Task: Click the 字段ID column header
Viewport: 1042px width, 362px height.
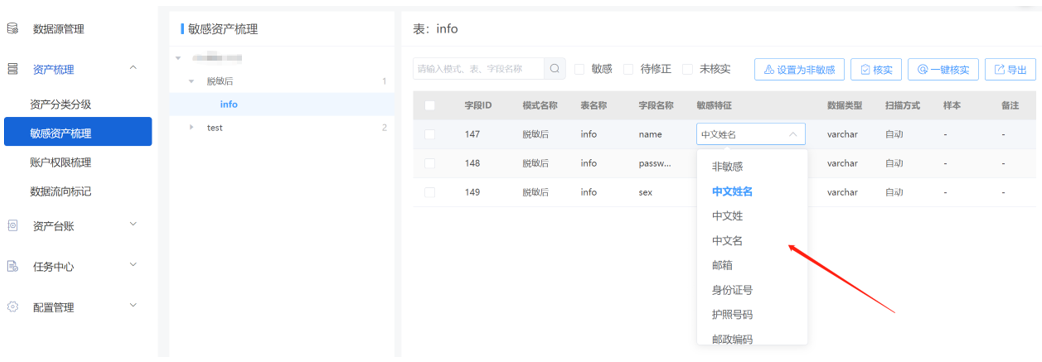Action: tap(478, 105)
